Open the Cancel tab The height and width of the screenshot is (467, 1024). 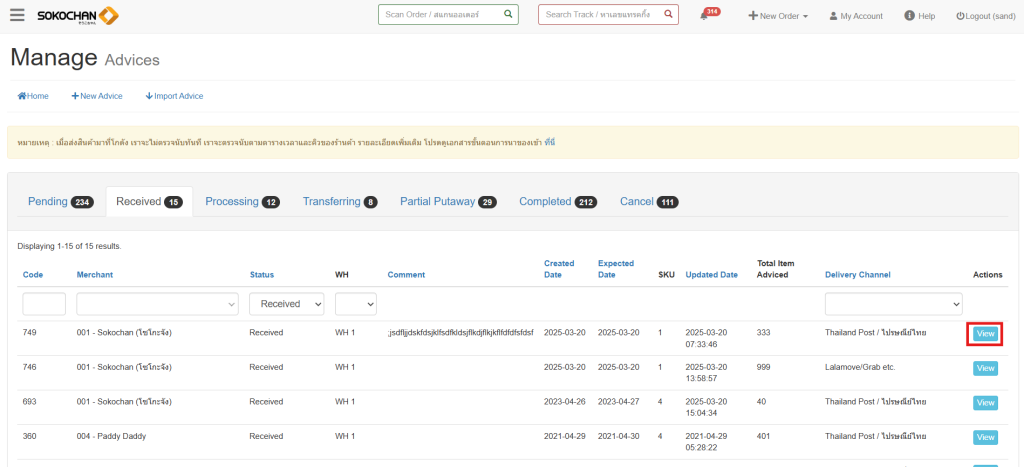tap(649, 202)
